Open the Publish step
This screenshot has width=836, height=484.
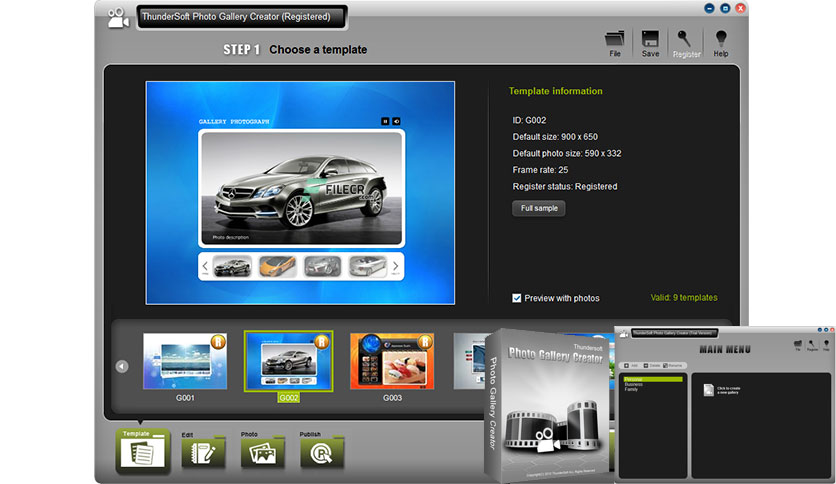(x=322, y=450)
